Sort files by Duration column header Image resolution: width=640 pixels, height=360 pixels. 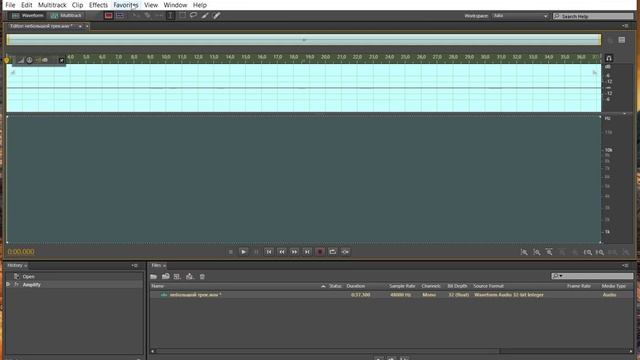point(356,286)
